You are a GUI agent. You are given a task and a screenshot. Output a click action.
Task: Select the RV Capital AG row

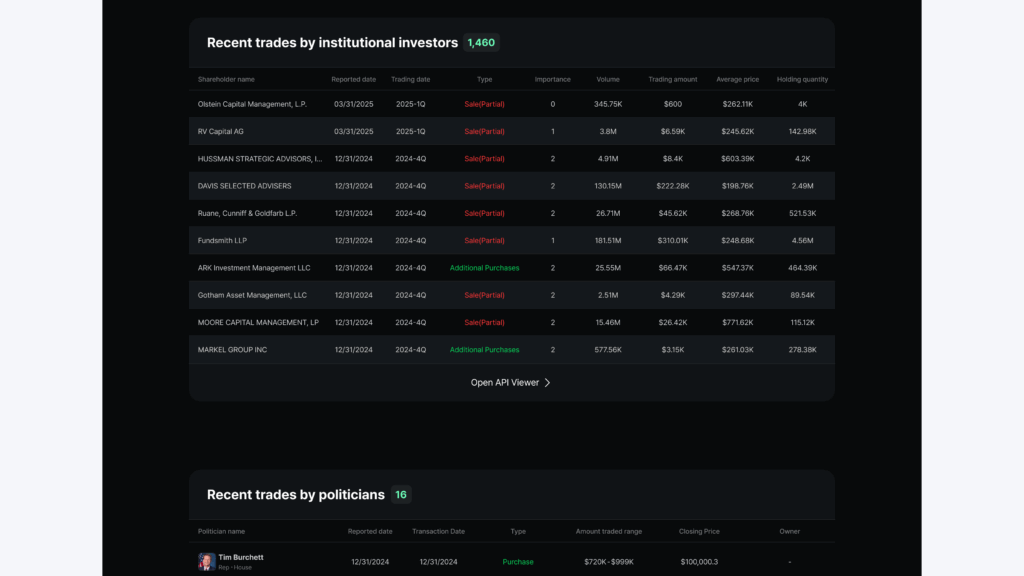(x=512, y=131)
